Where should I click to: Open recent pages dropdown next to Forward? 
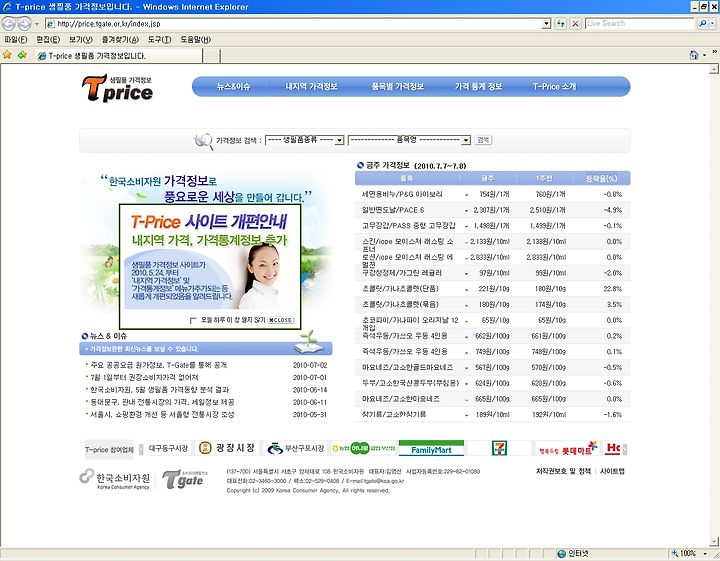(37, 24)
